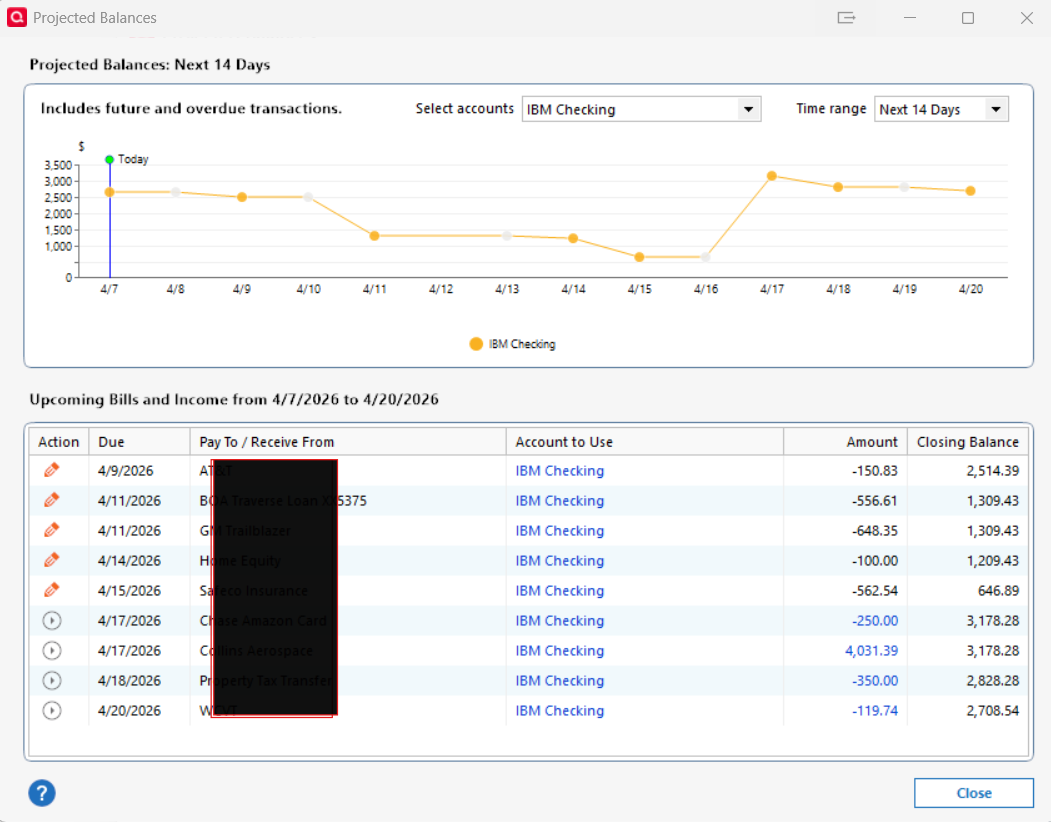The image size is (1051, 822).
Task: Click the action arrow for 4/20/2026 reminder
Action: click(x=52, y=710)
